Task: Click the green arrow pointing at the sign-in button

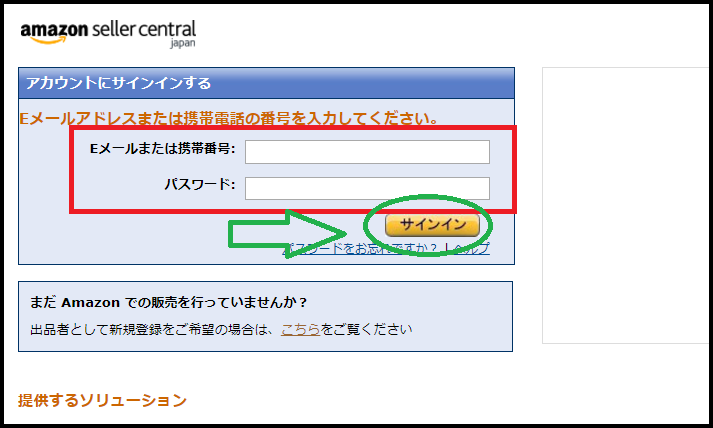Action: [x=287, y=234]
